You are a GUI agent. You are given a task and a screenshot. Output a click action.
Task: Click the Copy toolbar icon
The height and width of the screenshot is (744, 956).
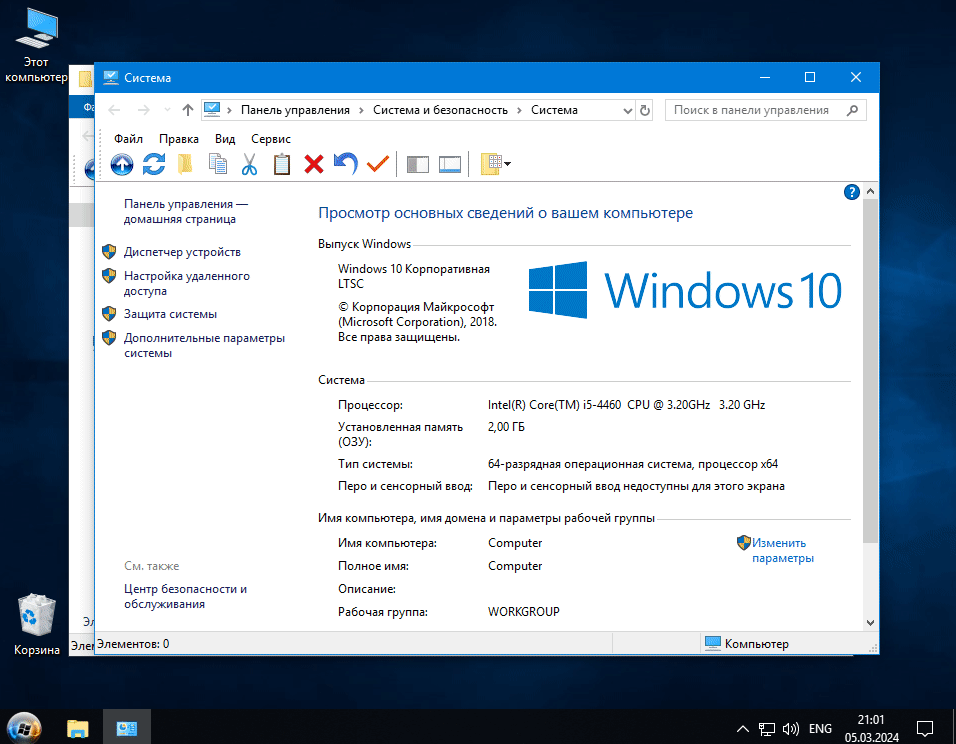click(218, 164)
